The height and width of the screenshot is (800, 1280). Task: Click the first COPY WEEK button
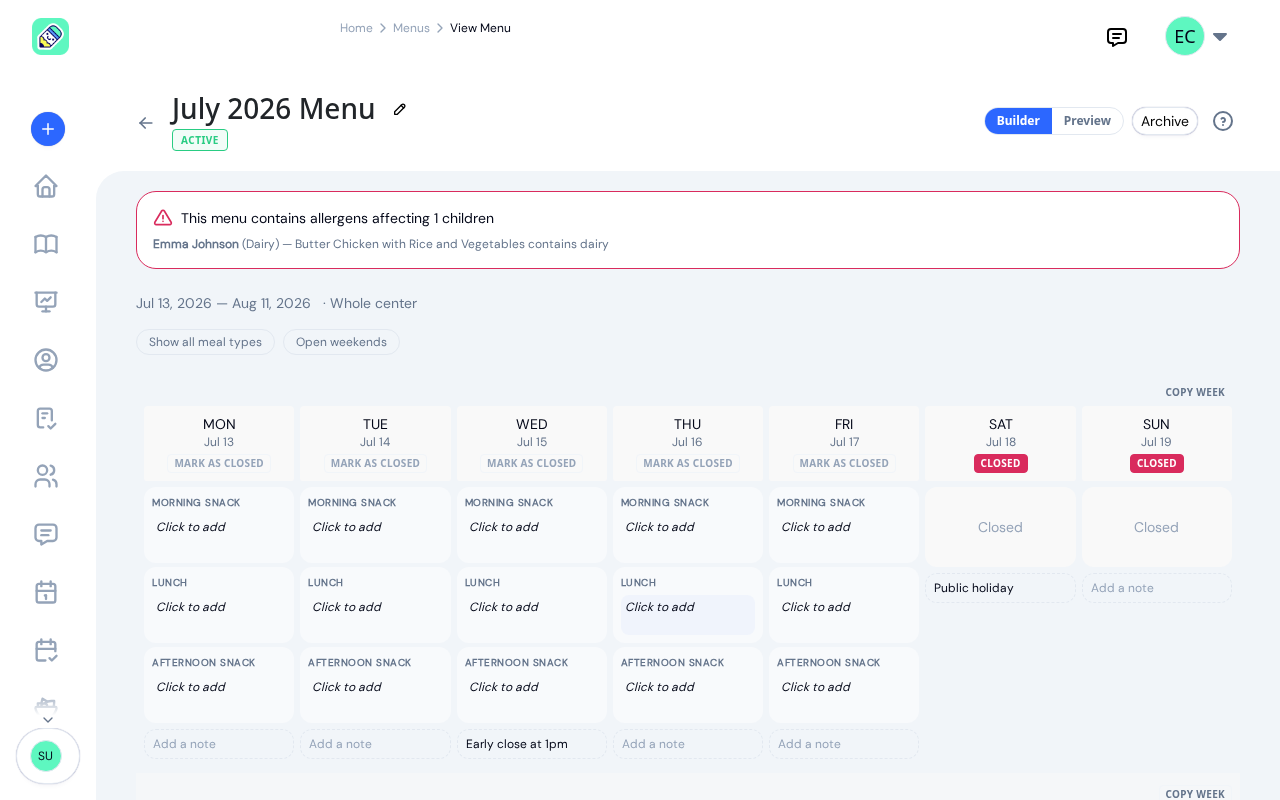(1195, 392)
